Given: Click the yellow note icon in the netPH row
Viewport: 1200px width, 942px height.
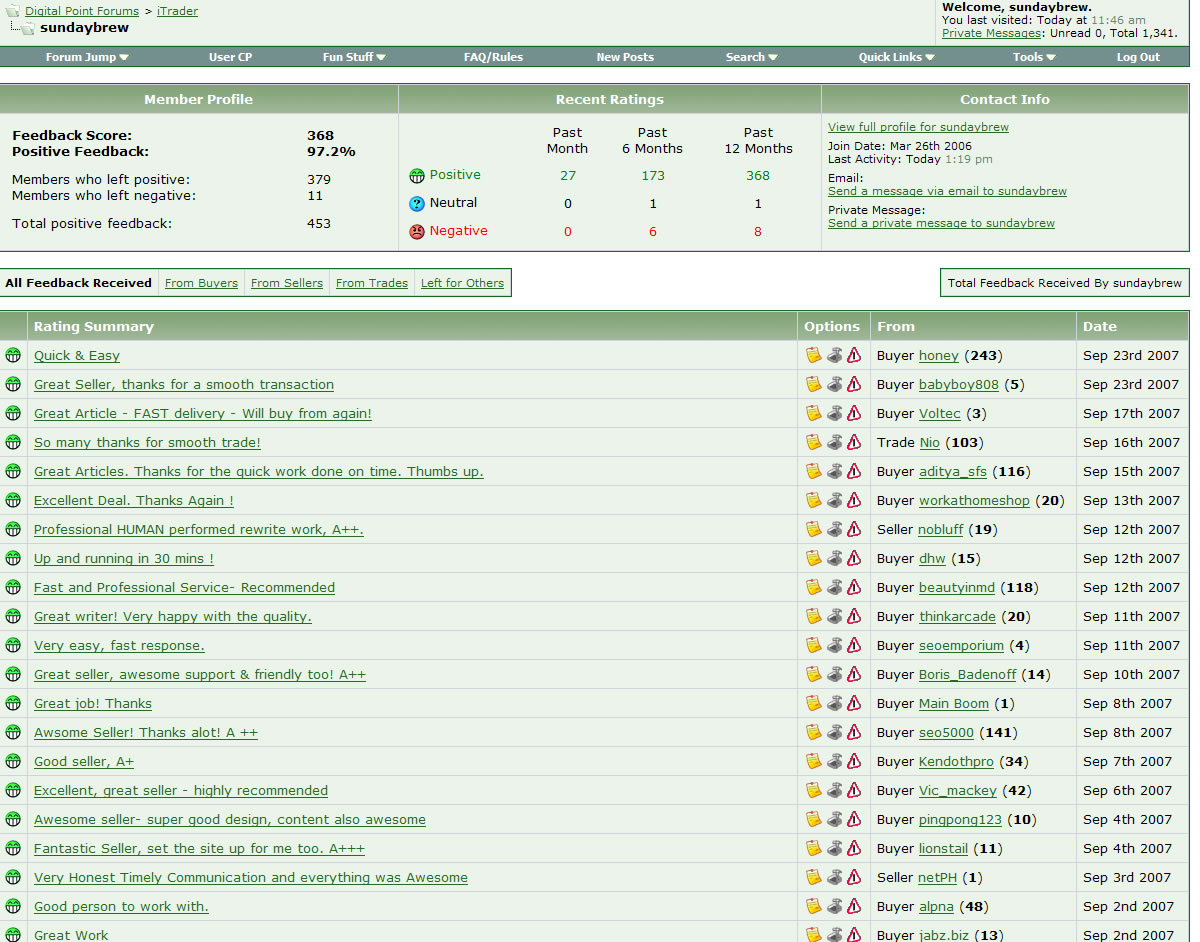Looking at the screenshot, I should pos(814,877).
